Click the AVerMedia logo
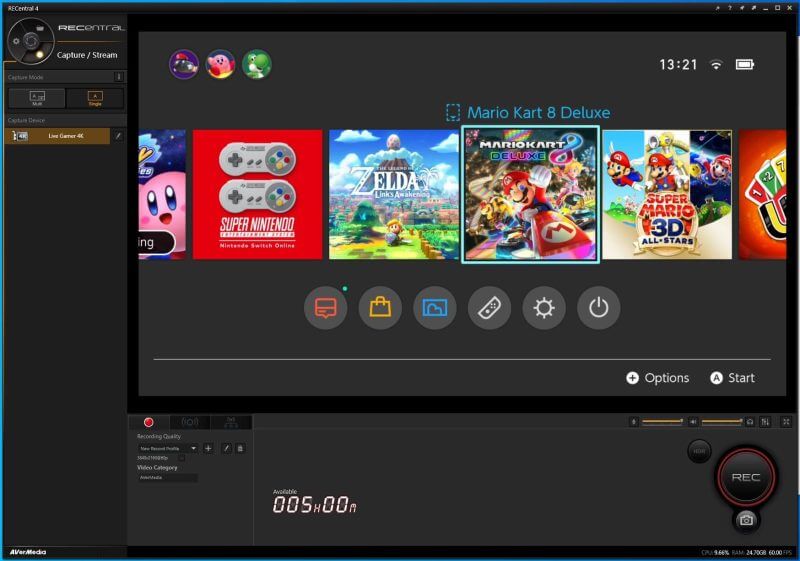800x561 pixels. click(28, 552)
